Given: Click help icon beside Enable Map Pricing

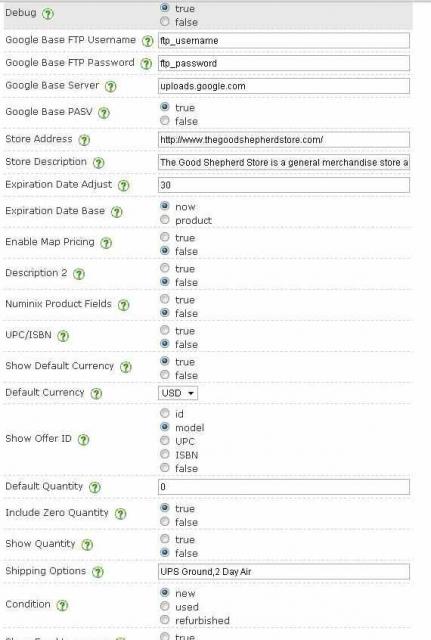Looking at the screenshot, I should [106, 243].
